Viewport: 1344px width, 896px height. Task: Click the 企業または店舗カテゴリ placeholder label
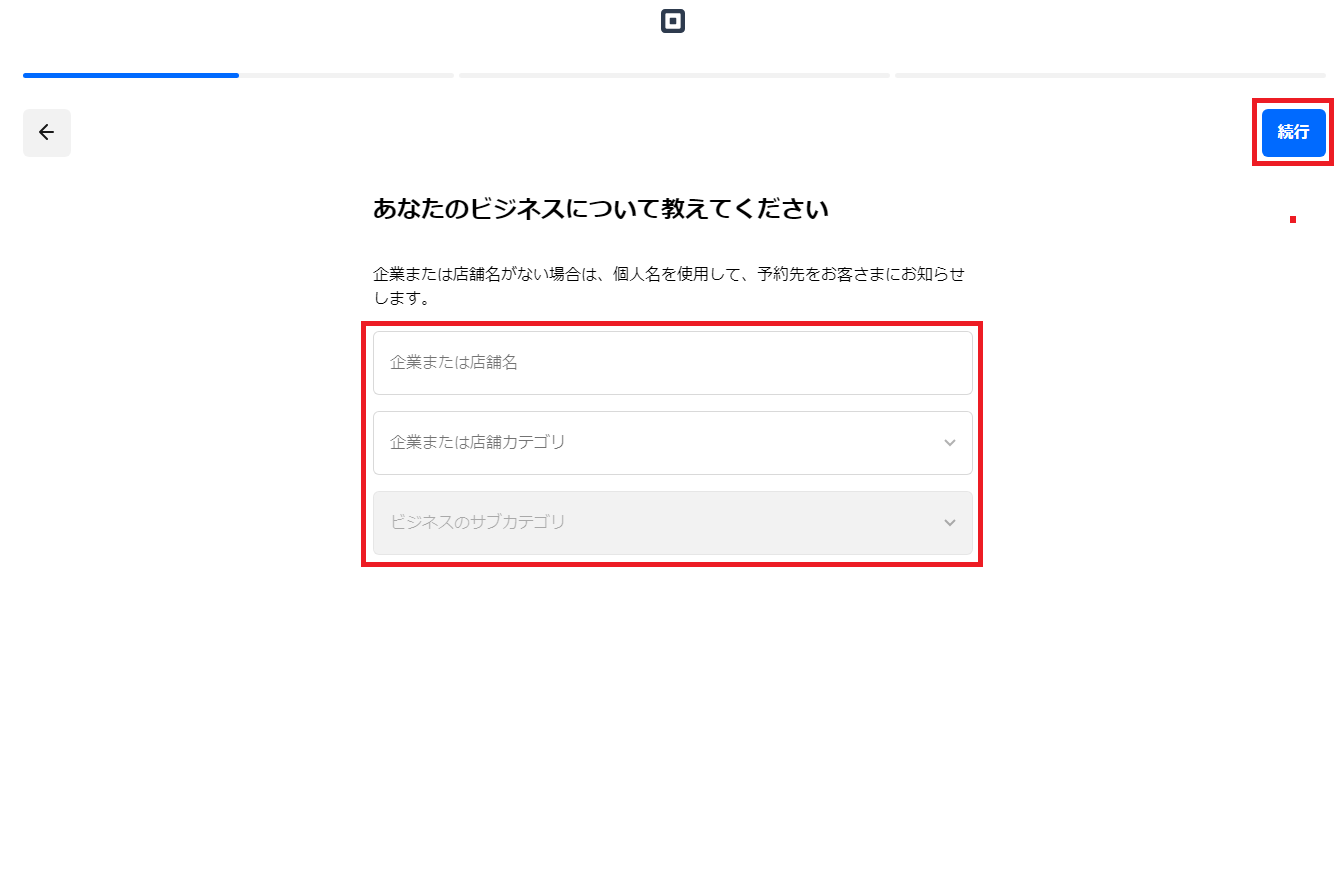478,442
